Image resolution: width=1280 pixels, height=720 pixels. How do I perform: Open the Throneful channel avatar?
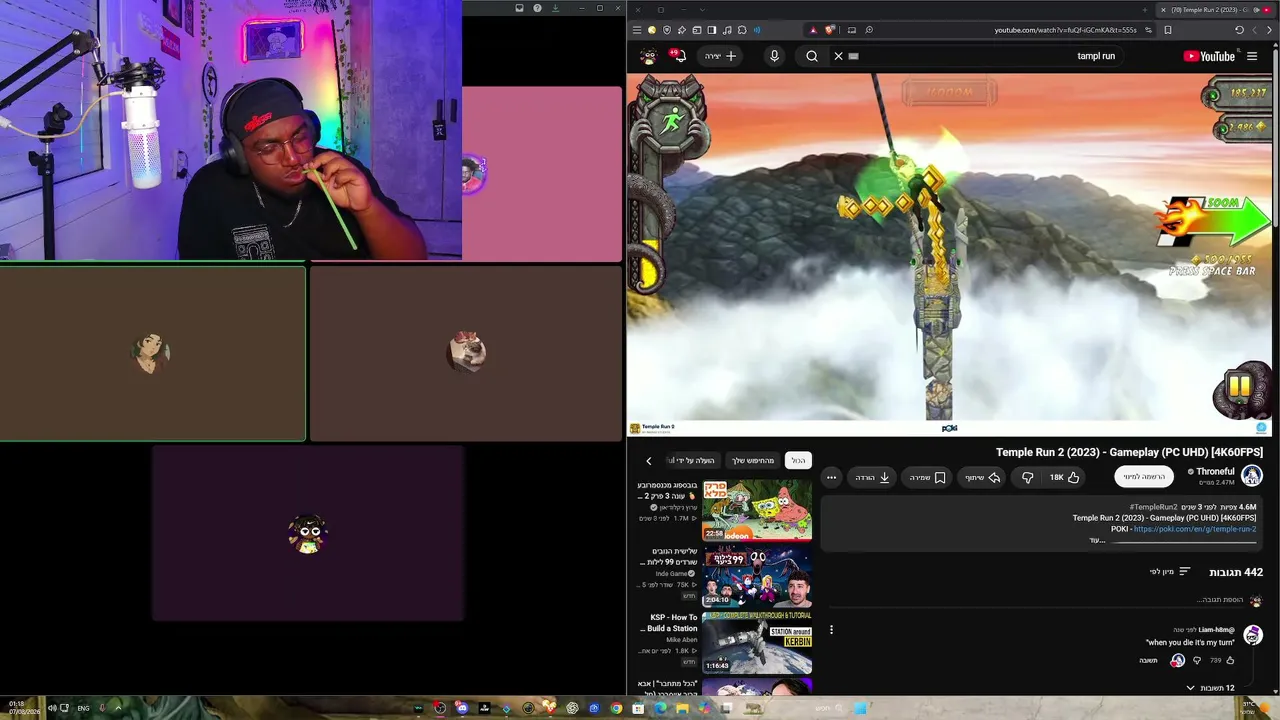1251,476
